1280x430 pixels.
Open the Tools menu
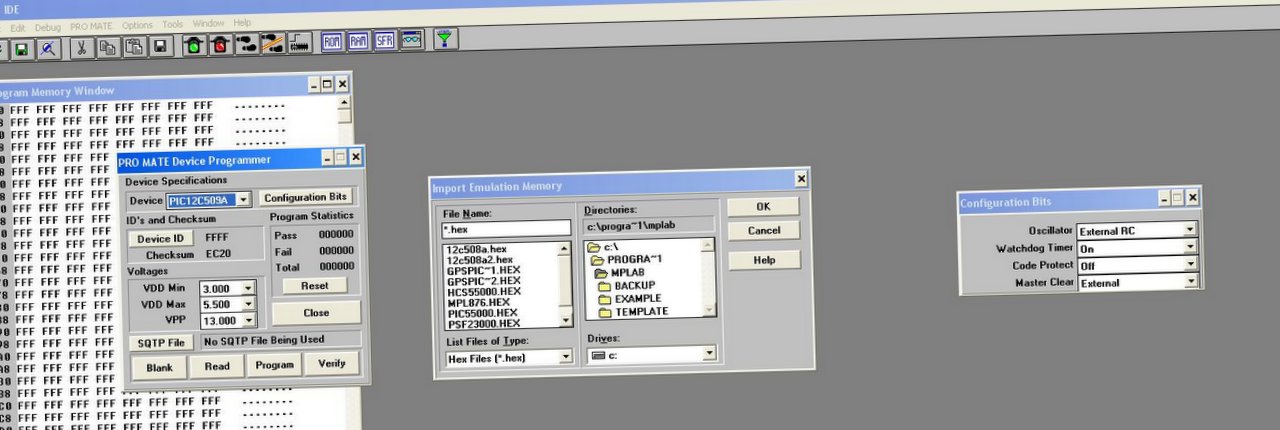(173, 24)
